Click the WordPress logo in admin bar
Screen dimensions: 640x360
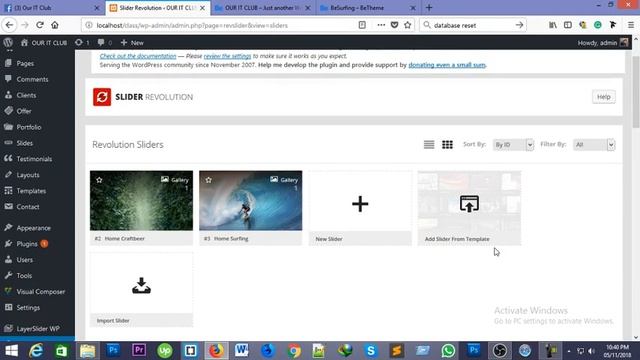tap(8, 42)
